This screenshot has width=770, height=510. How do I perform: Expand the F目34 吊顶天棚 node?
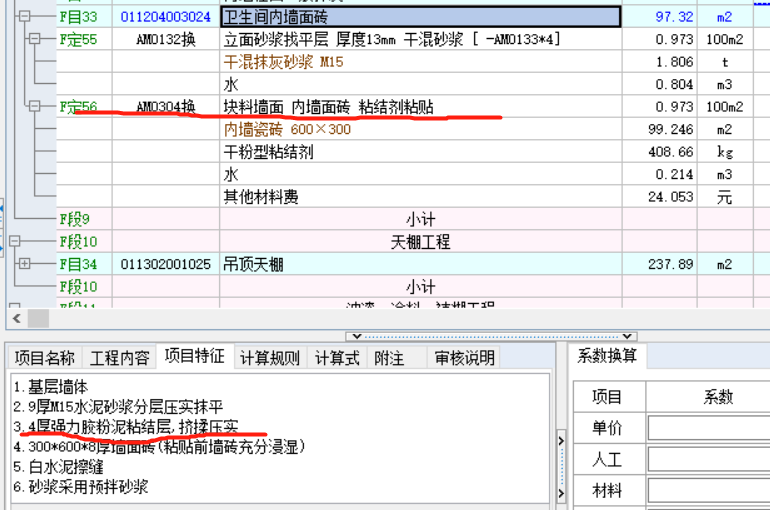click(x=24, y=264)
